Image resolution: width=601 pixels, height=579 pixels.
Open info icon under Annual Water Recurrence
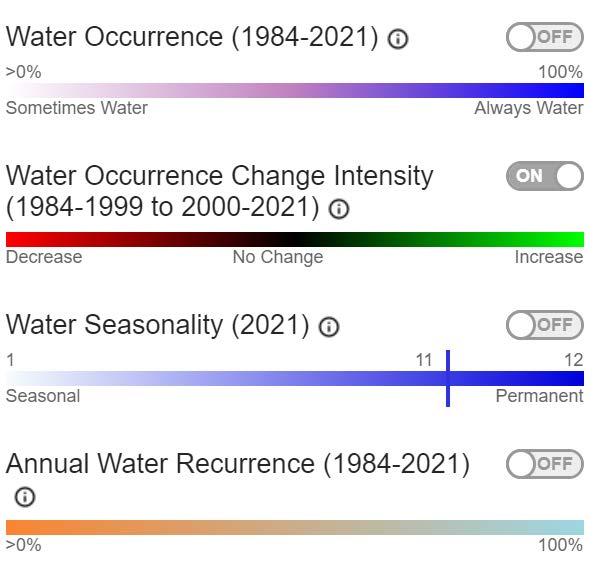click(x=25, y=497)
